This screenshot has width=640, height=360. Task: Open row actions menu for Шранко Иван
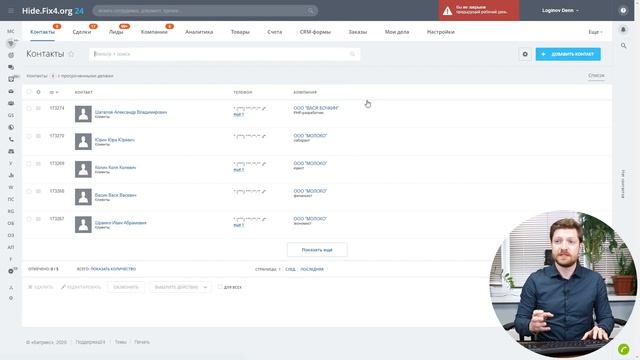(x=38, y=219)
